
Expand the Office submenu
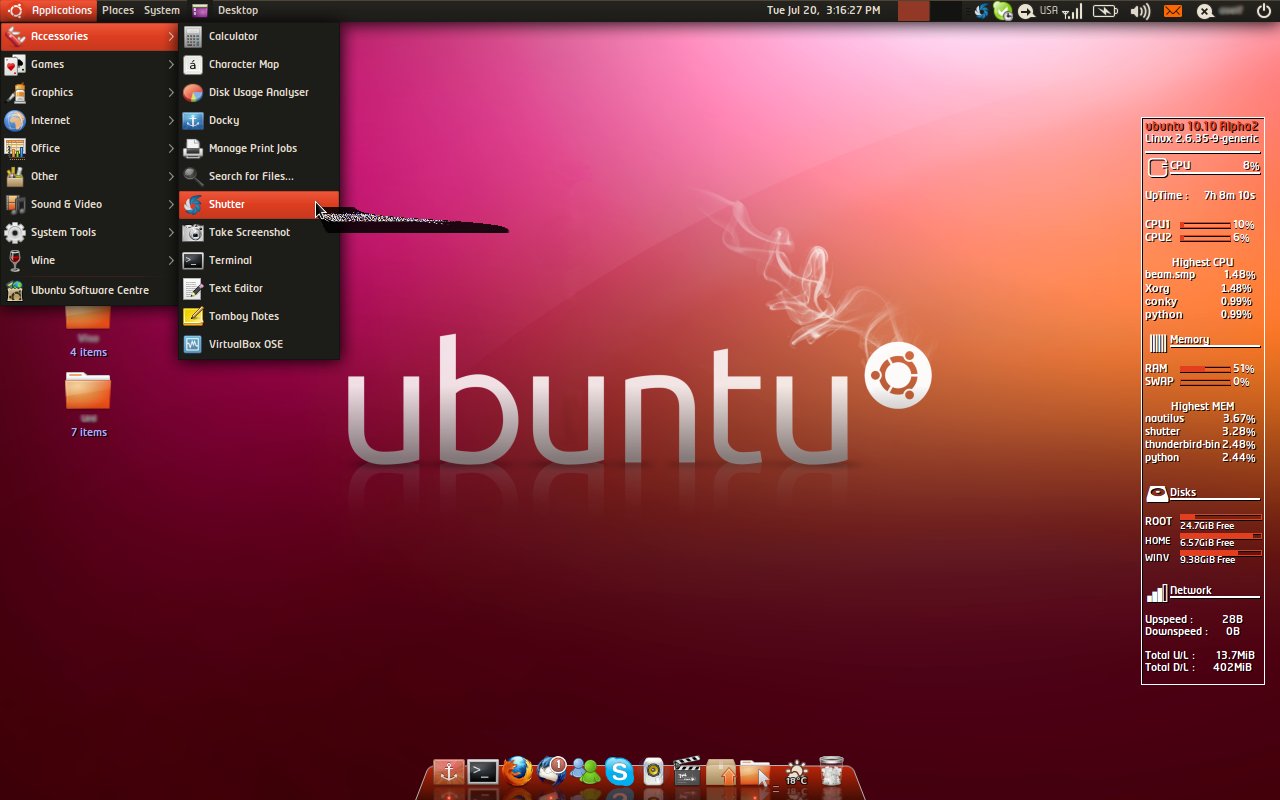click(x=89, y=148)
